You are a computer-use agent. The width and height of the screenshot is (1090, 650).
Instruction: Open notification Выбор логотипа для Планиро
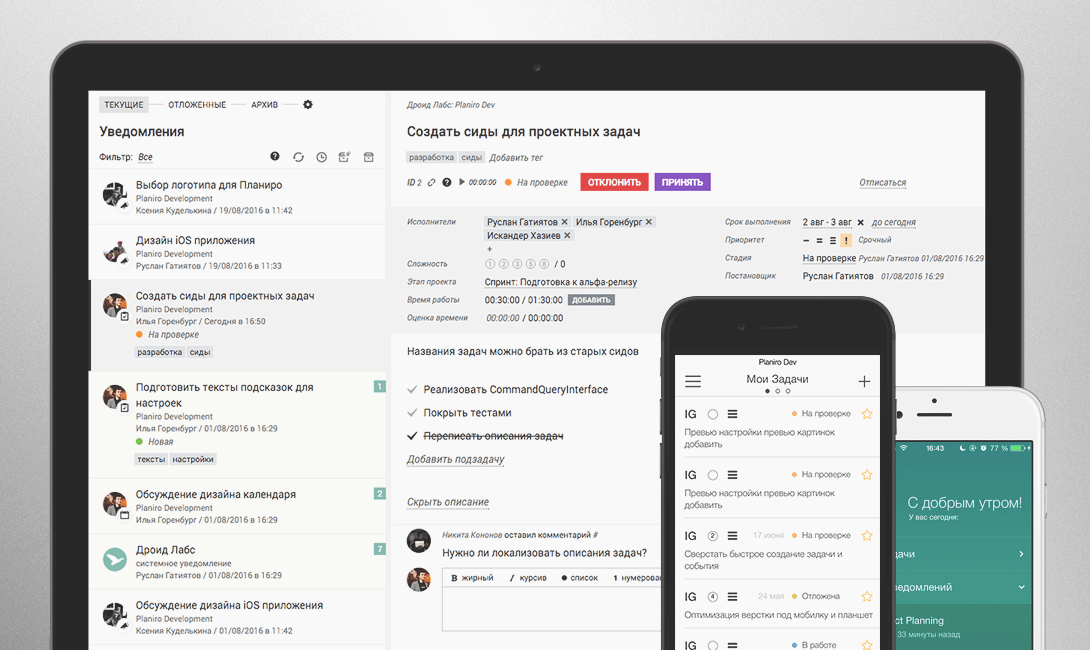(238, 197)
